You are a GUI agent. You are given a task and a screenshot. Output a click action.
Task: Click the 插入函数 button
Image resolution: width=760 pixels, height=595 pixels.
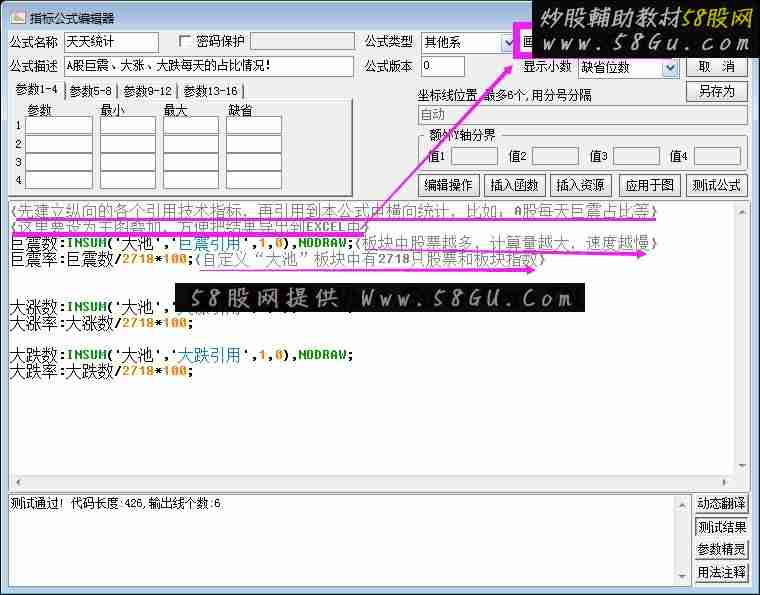(x=515, y=185)
